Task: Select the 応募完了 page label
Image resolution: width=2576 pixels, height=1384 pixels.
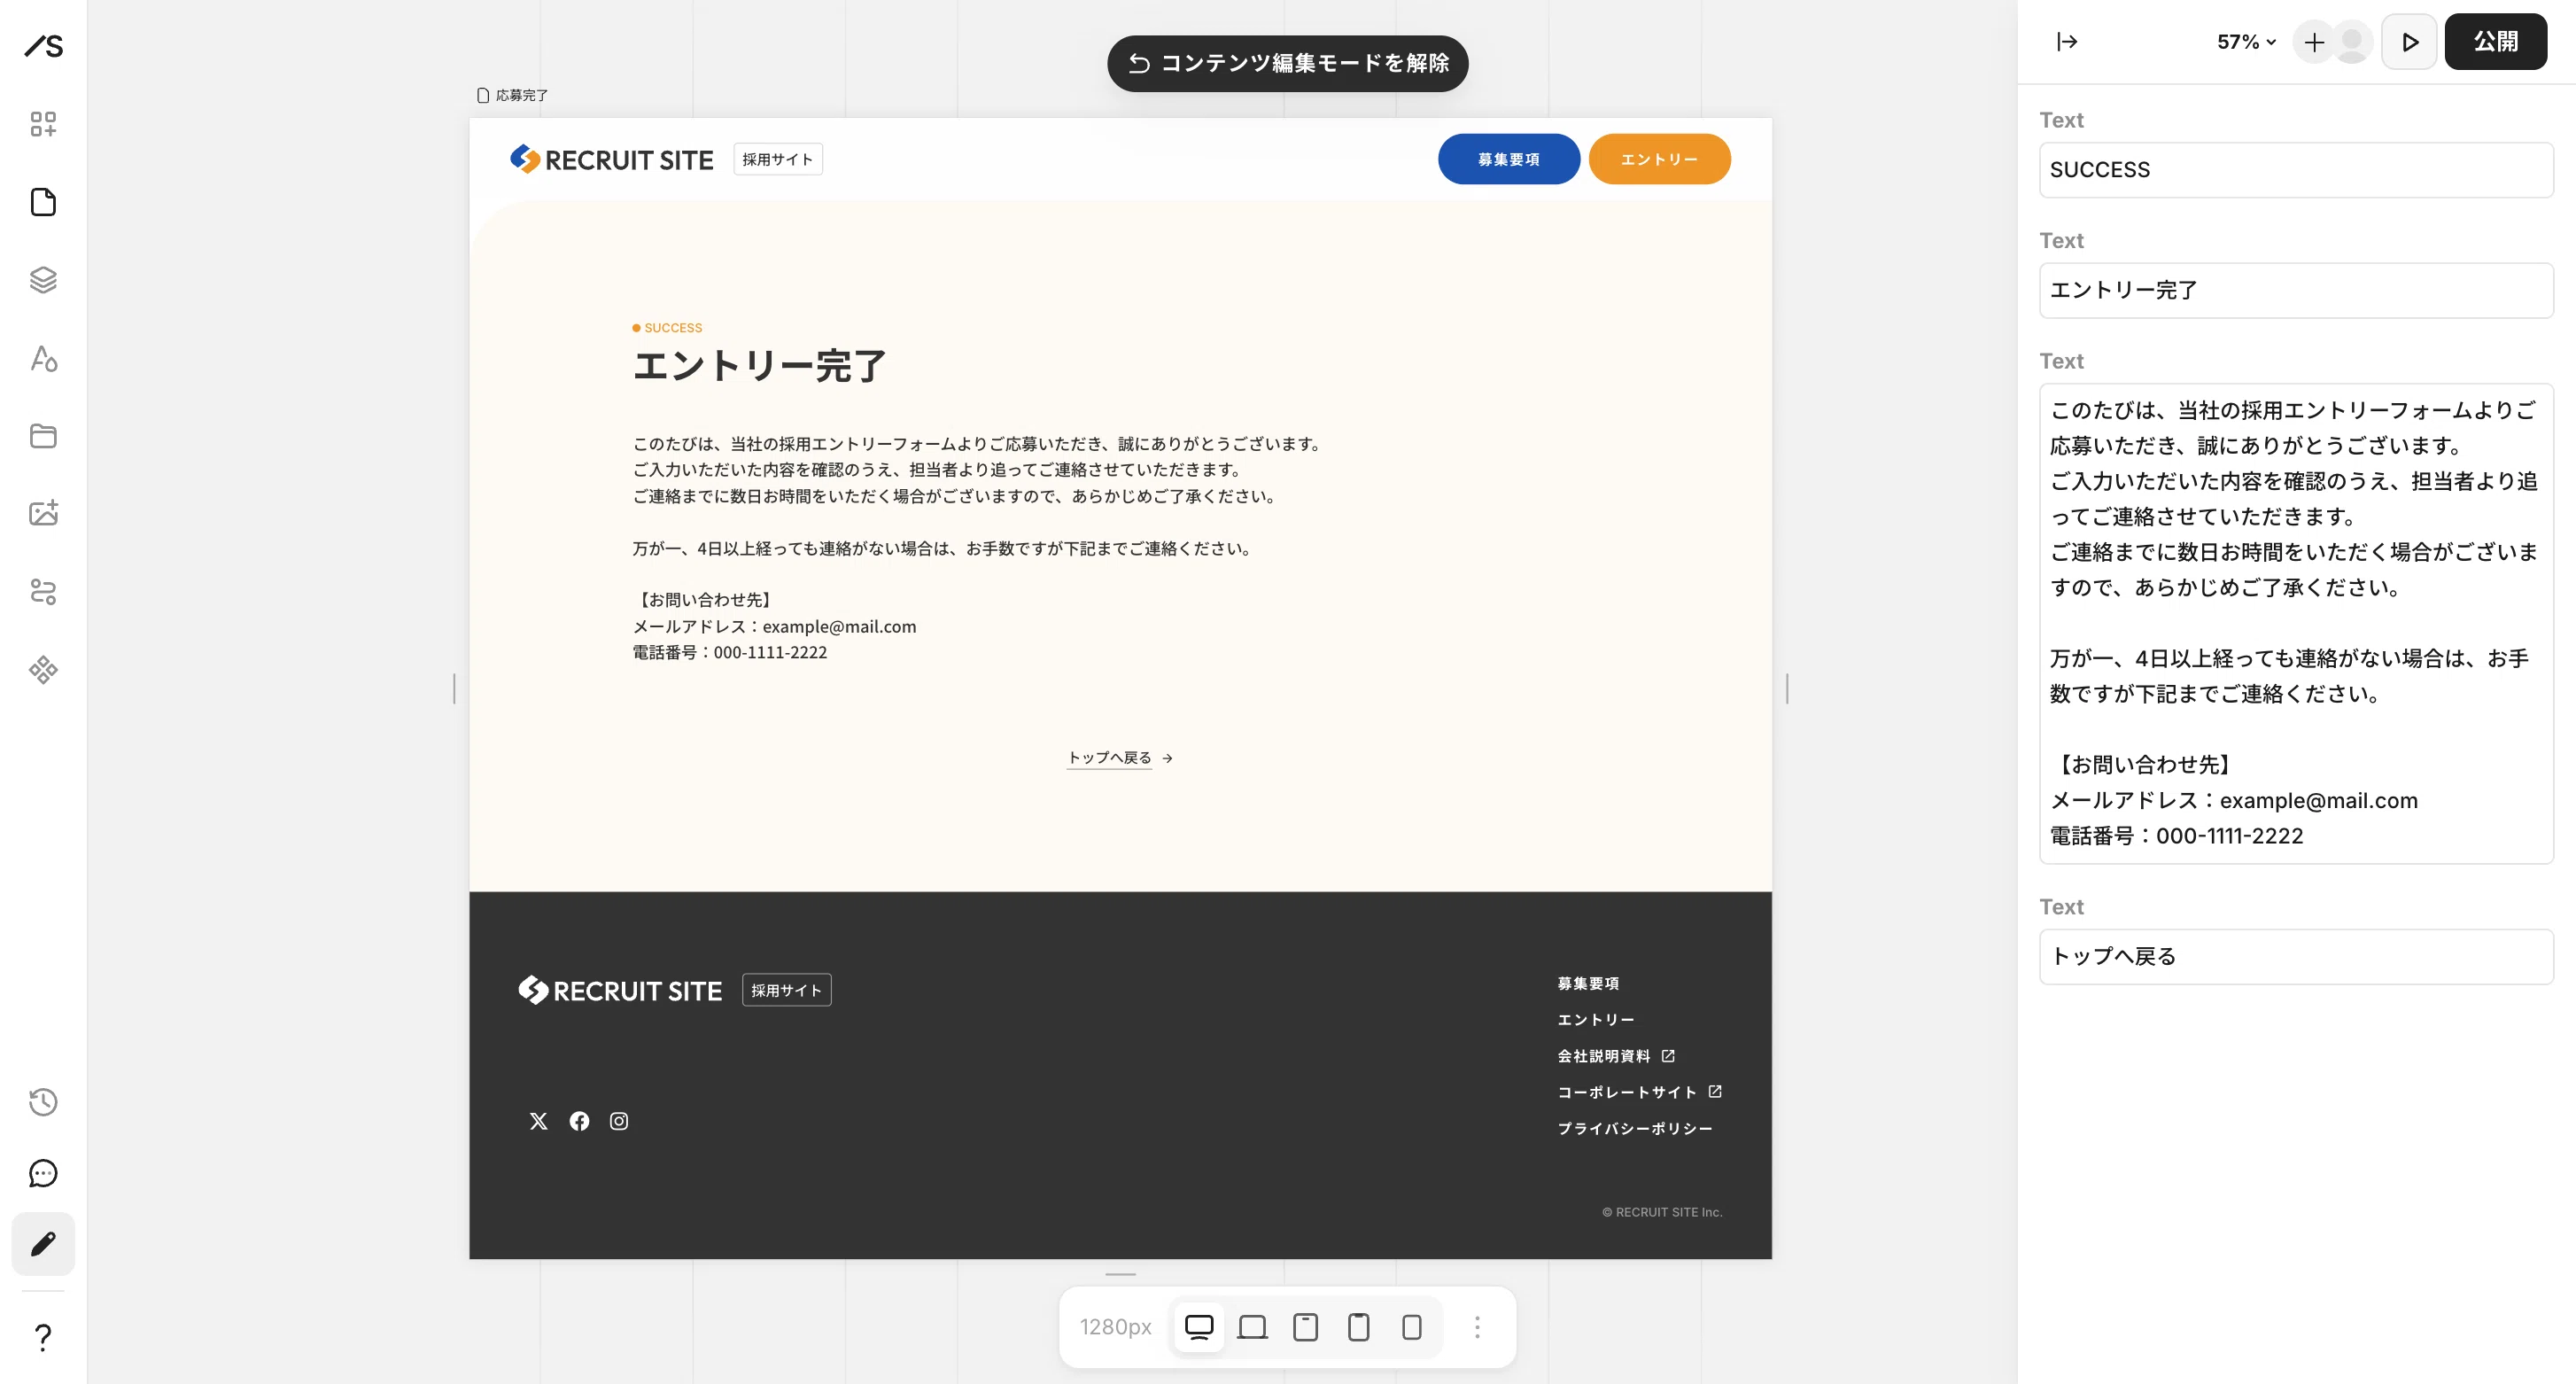Action: point(513,95)
